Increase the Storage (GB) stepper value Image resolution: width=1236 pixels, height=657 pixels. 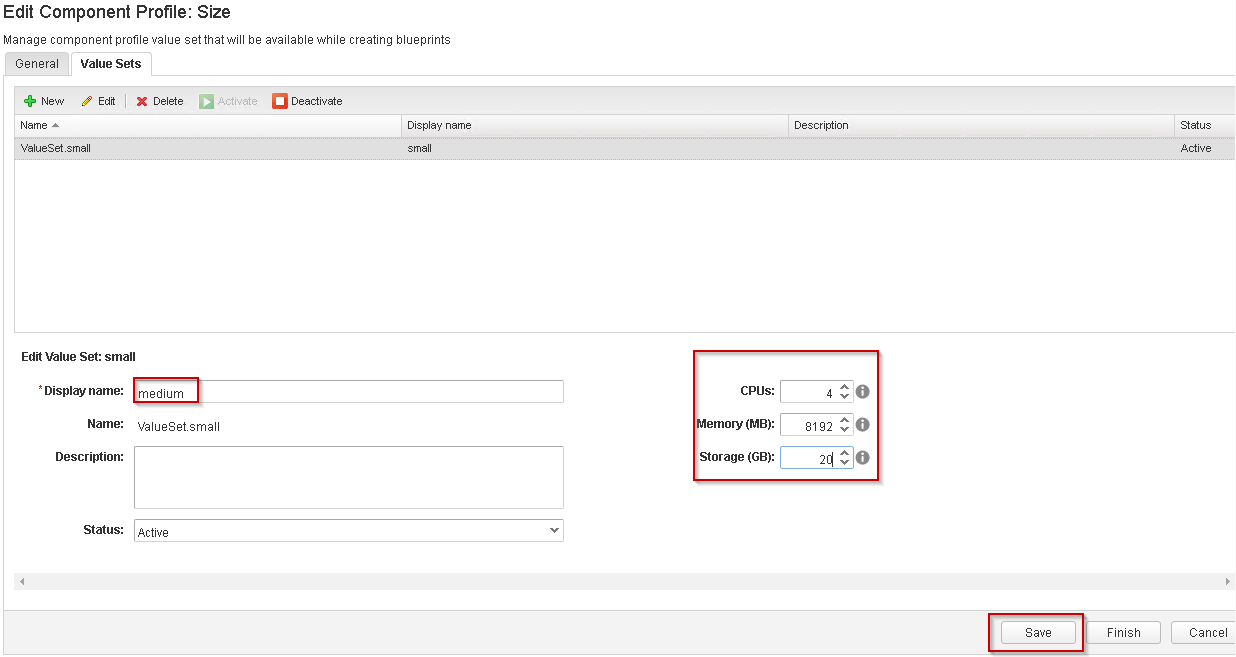(845, 453)
